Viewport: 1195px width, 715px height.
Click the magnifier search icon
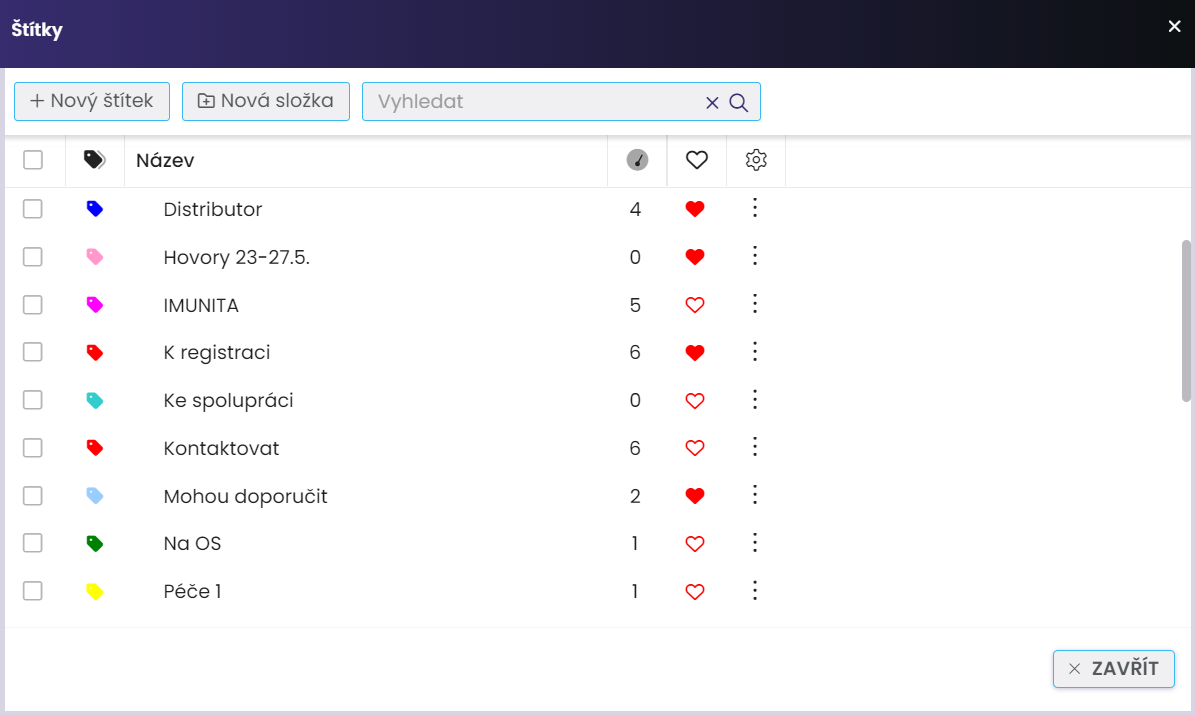[x=739, y=102]
